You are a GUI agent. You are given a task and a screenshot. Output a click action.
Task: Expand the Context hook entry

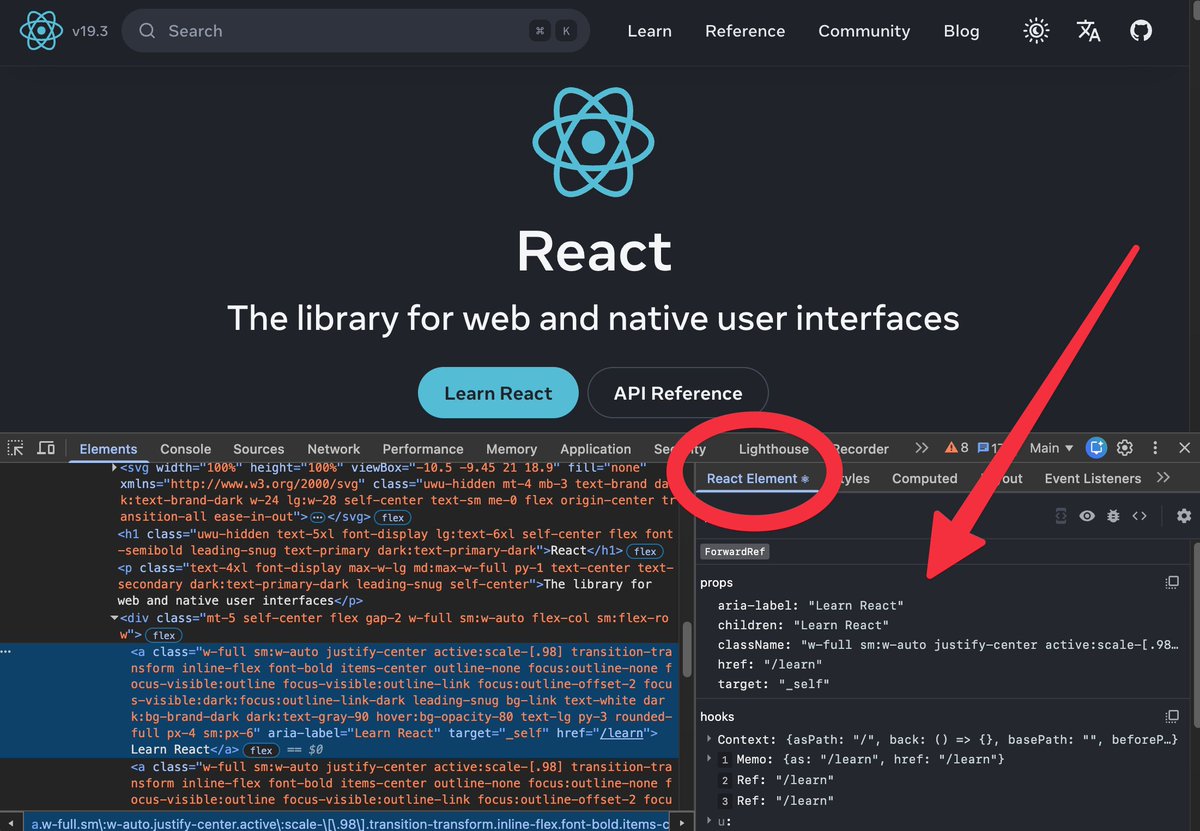tap(709, 739)
